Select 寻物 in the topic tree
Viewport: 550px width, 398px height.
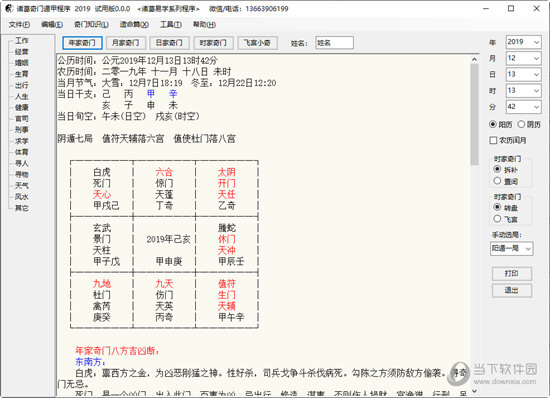[x=21, y=174]
